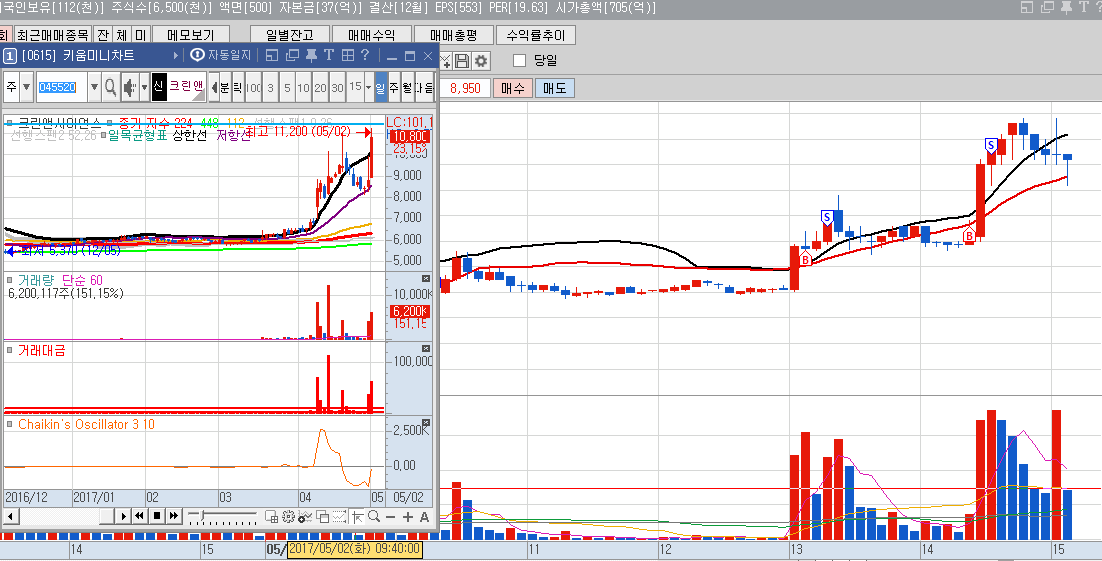Open the 수익률추이 tab

click(x=535, y=35)
